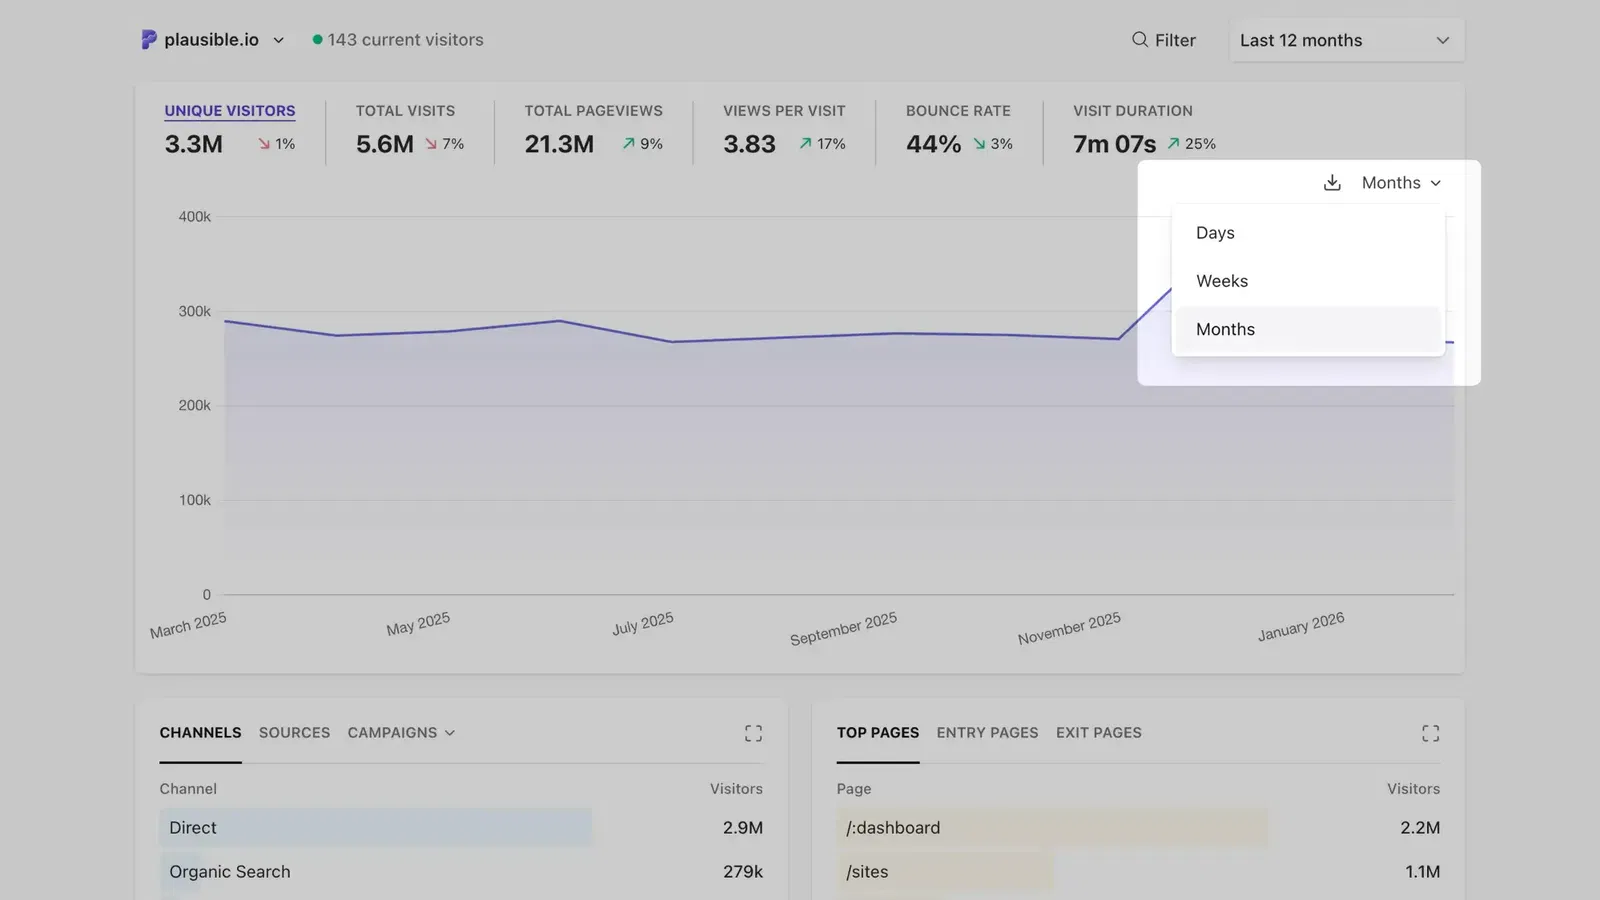Click the live visitors indicator dot

(x=318, y=39)
